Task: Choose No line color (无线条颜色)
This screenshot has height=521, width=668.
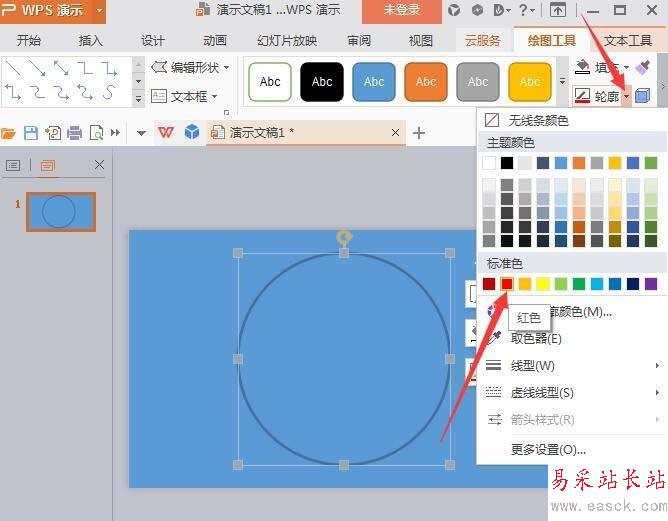Action: click(x=571, y=121)
